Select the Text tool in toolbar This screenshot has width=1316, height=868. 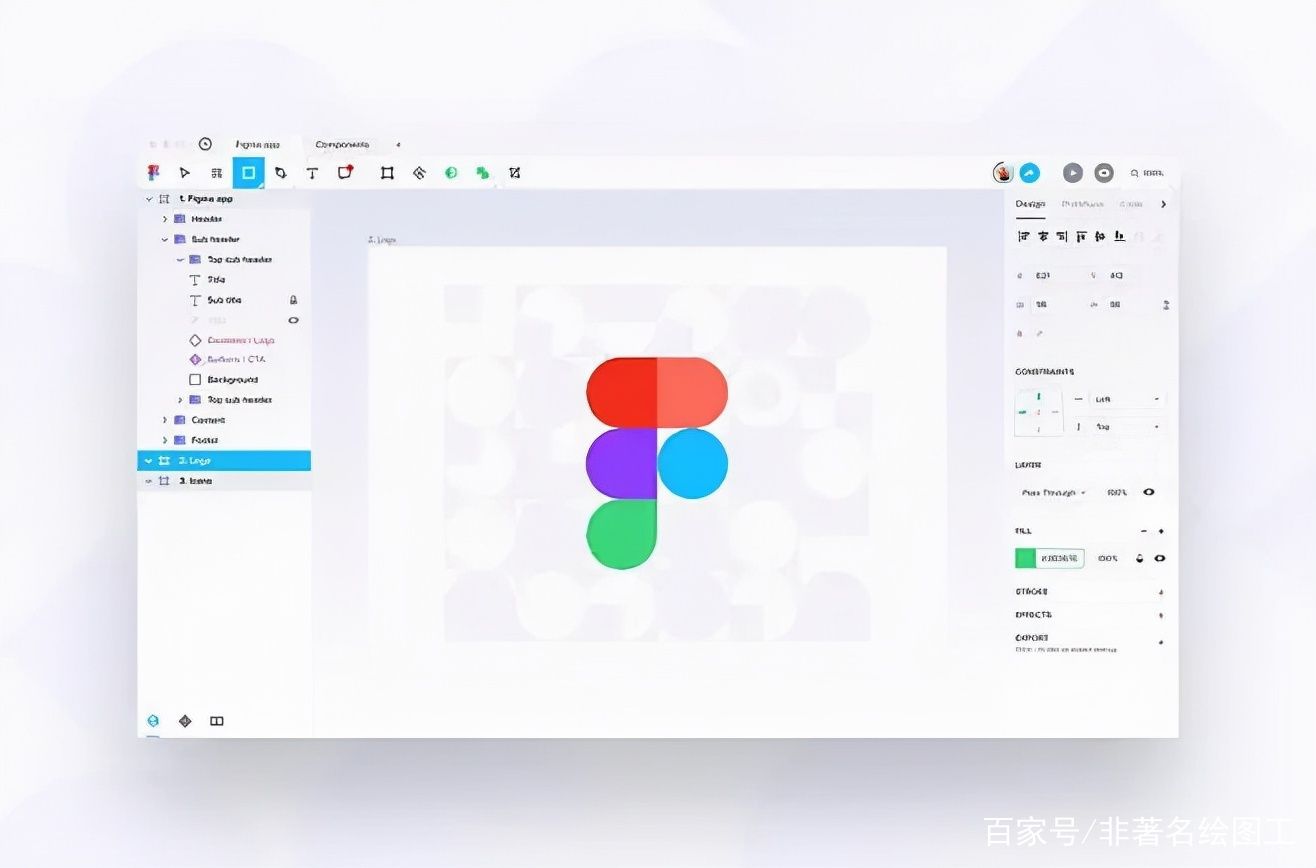pyautogui.click(x=312, y=173)
